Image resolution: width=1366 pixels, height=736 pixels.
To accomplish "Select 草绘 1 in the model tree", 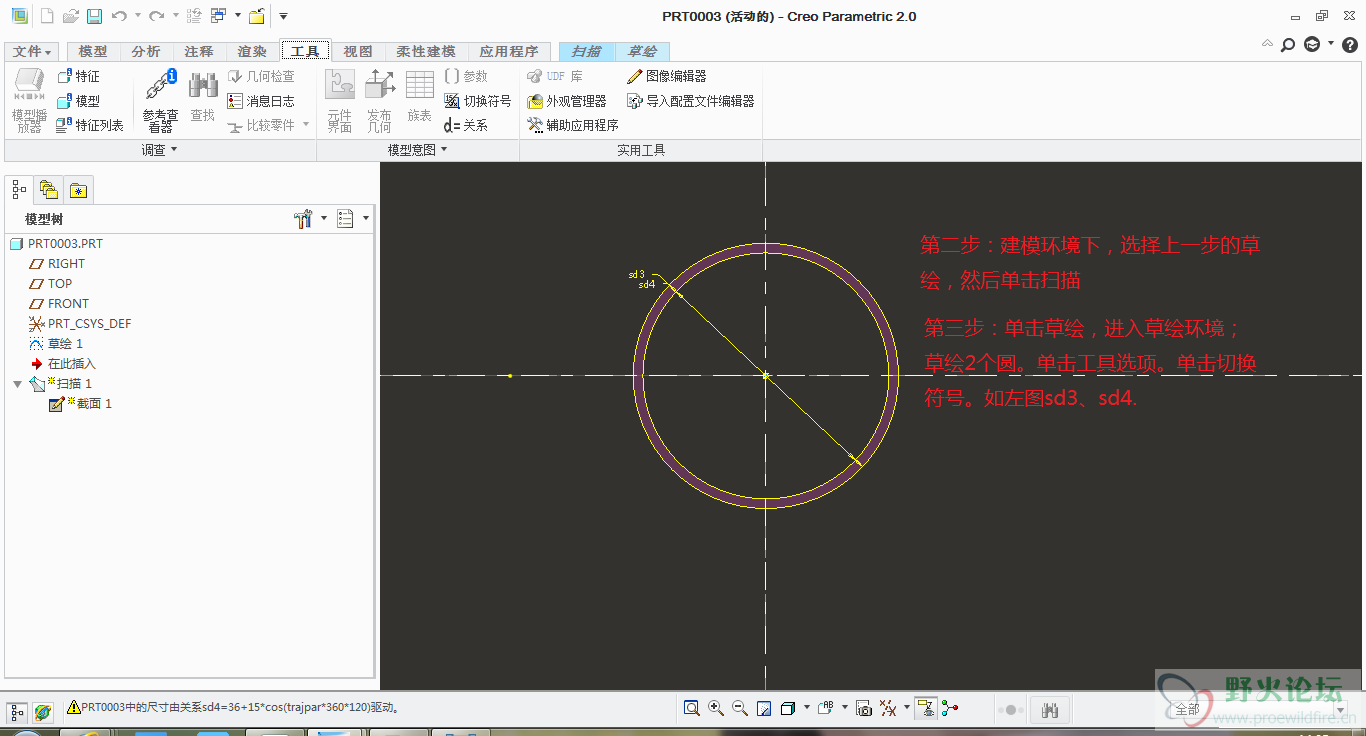I will [65, 344].
